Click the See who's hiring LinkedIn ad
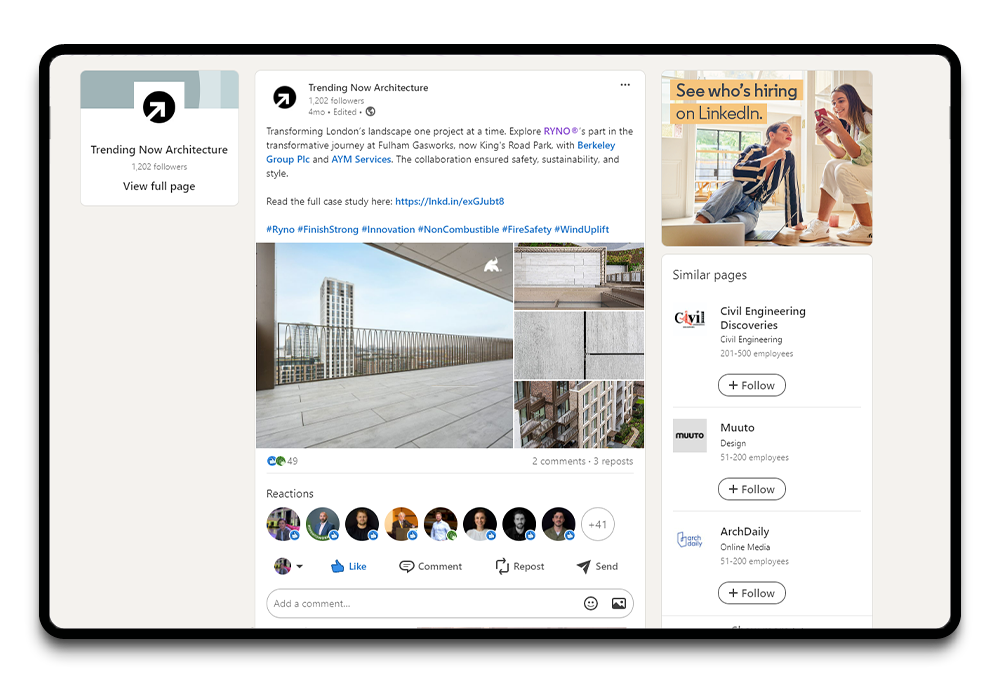 coord(767,158)
